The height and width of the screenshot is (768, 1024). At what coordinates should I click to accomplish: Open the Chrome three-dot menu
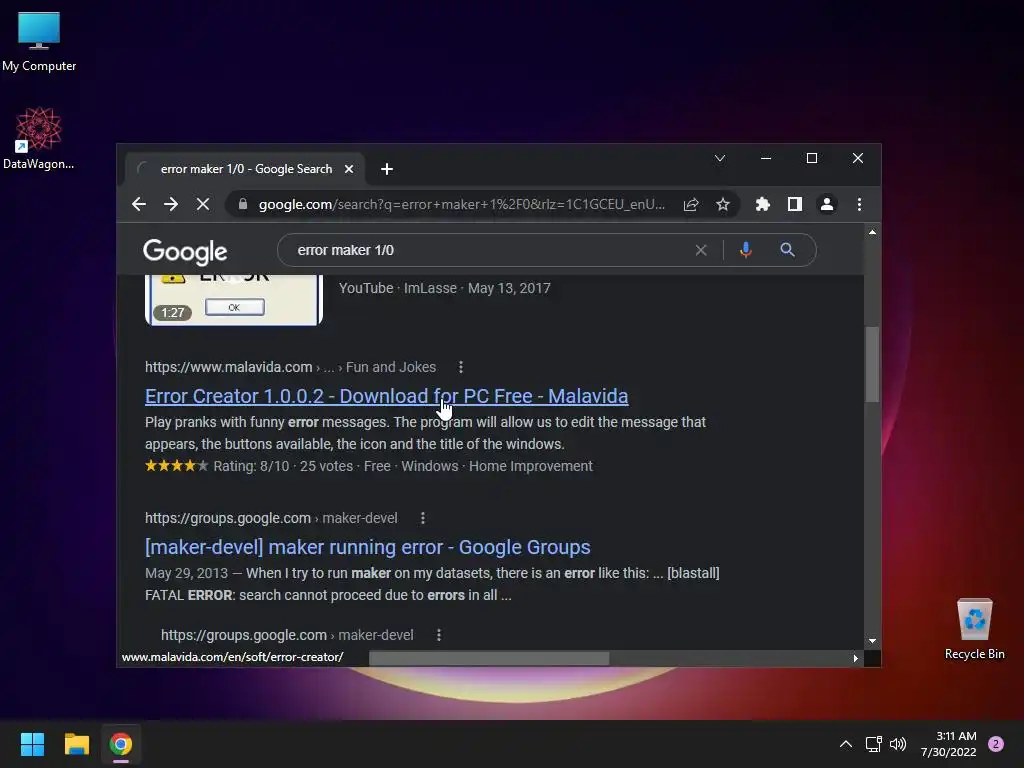pyautogui.click(x=859, y=204)
